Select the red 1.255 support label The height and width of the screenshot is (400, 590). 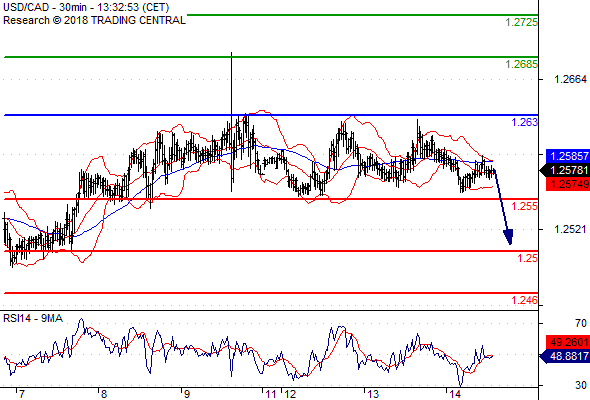coord(525,206)
